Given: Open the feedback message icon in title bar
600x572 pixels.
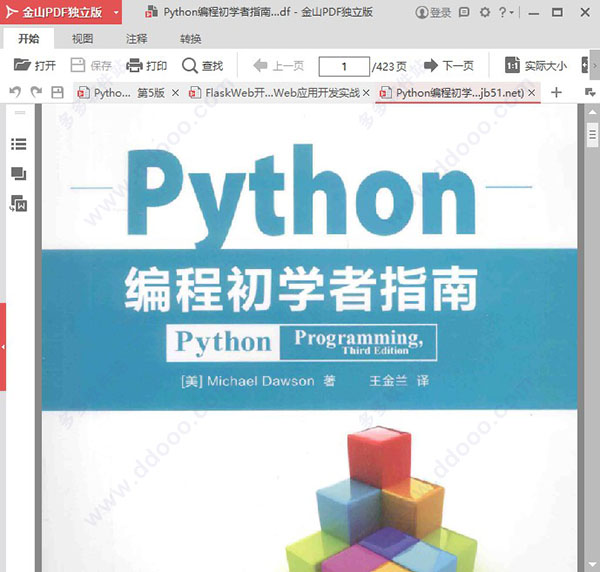Looking at the screenshot, I should coord(464,12).
